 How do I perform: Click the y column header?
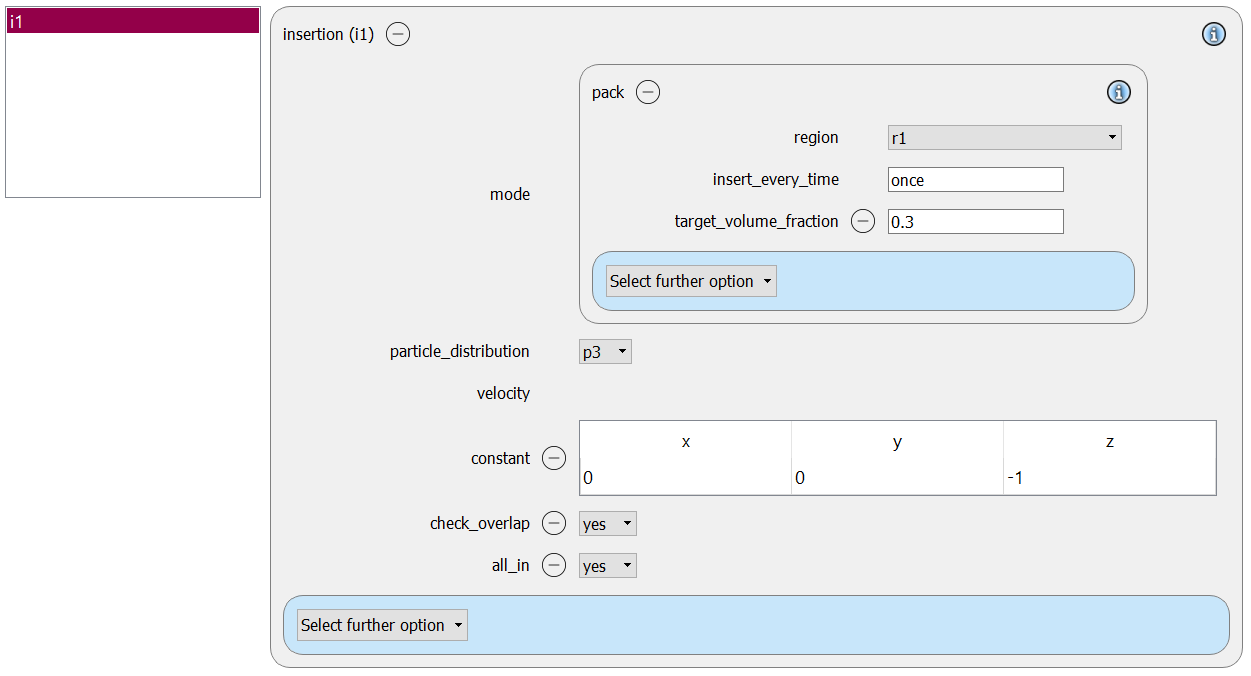897,442
